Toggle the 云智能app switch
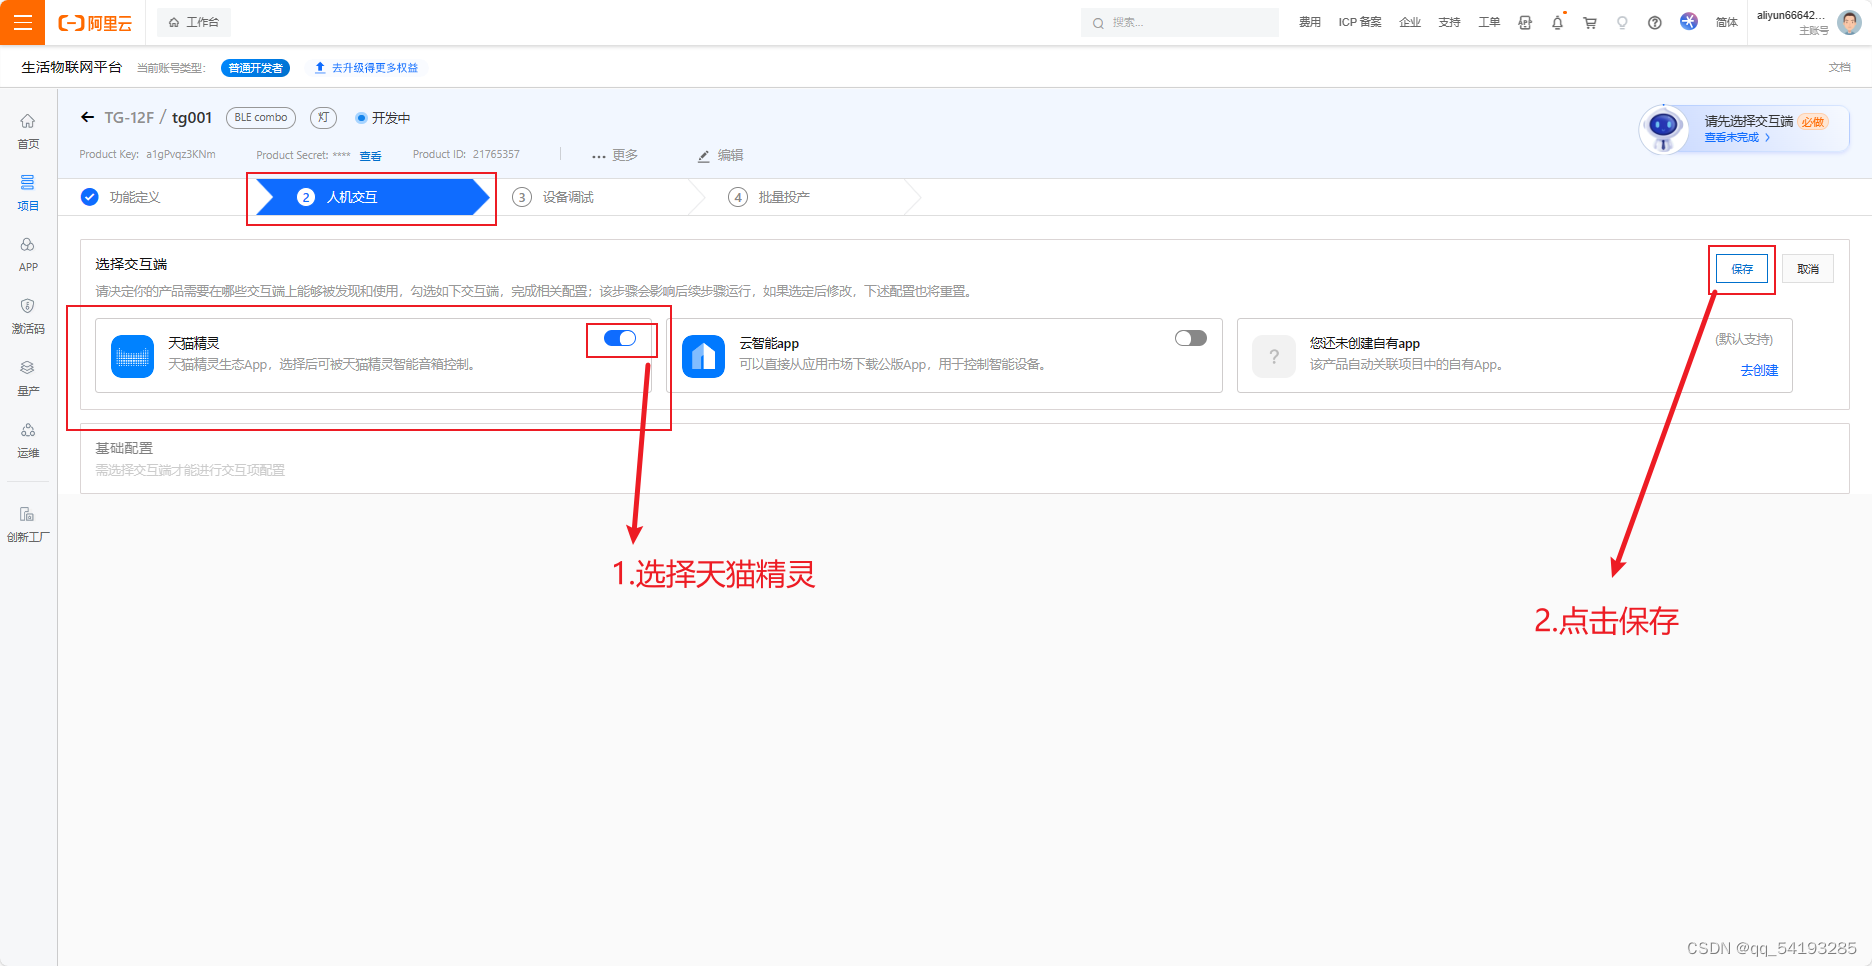 point(1191,338)
